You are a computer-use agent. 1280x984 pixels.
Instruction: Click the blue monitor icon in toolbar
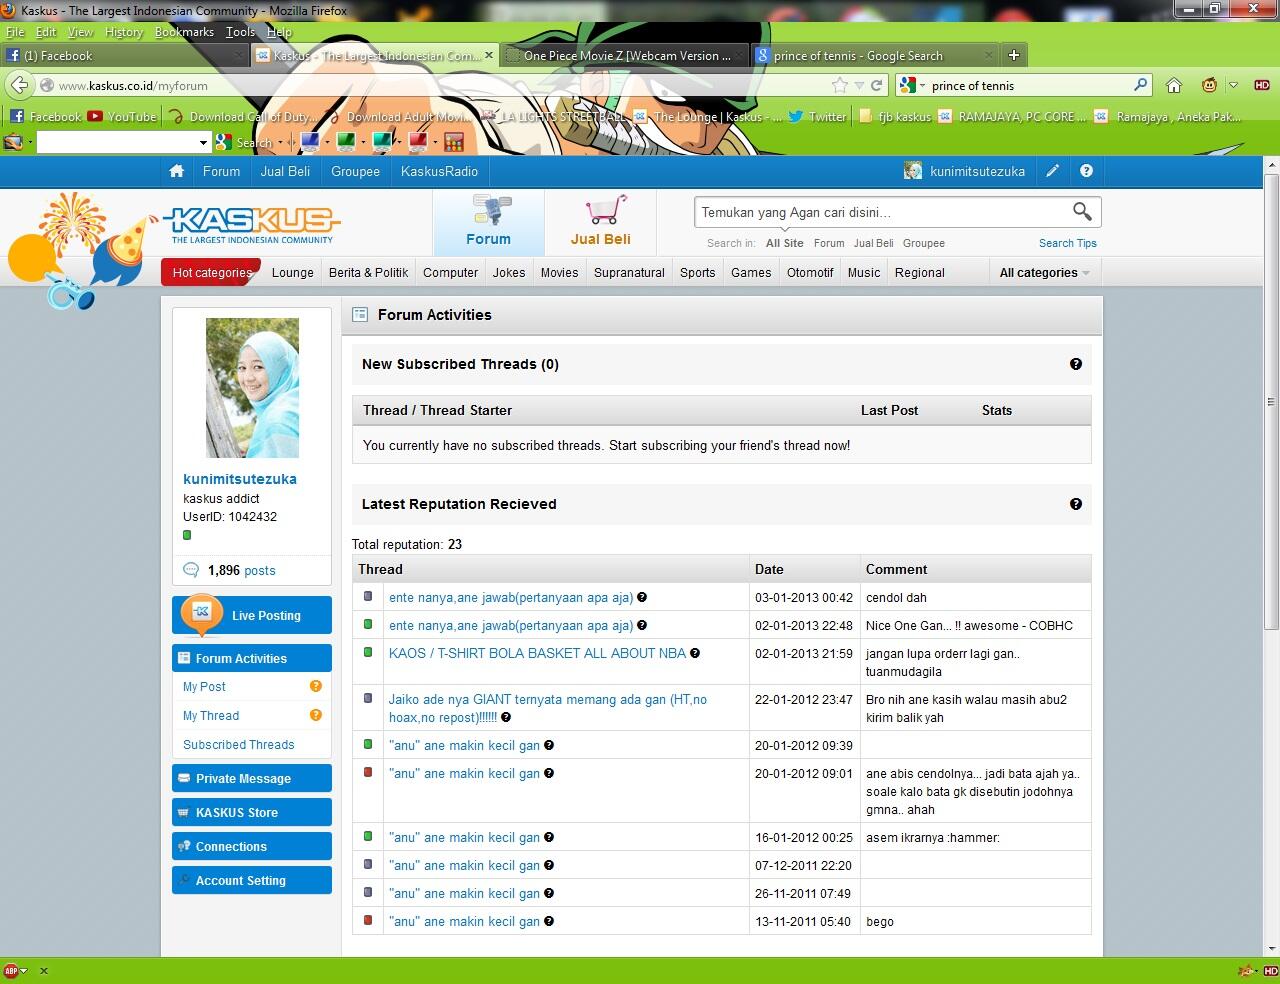(309, 142)
